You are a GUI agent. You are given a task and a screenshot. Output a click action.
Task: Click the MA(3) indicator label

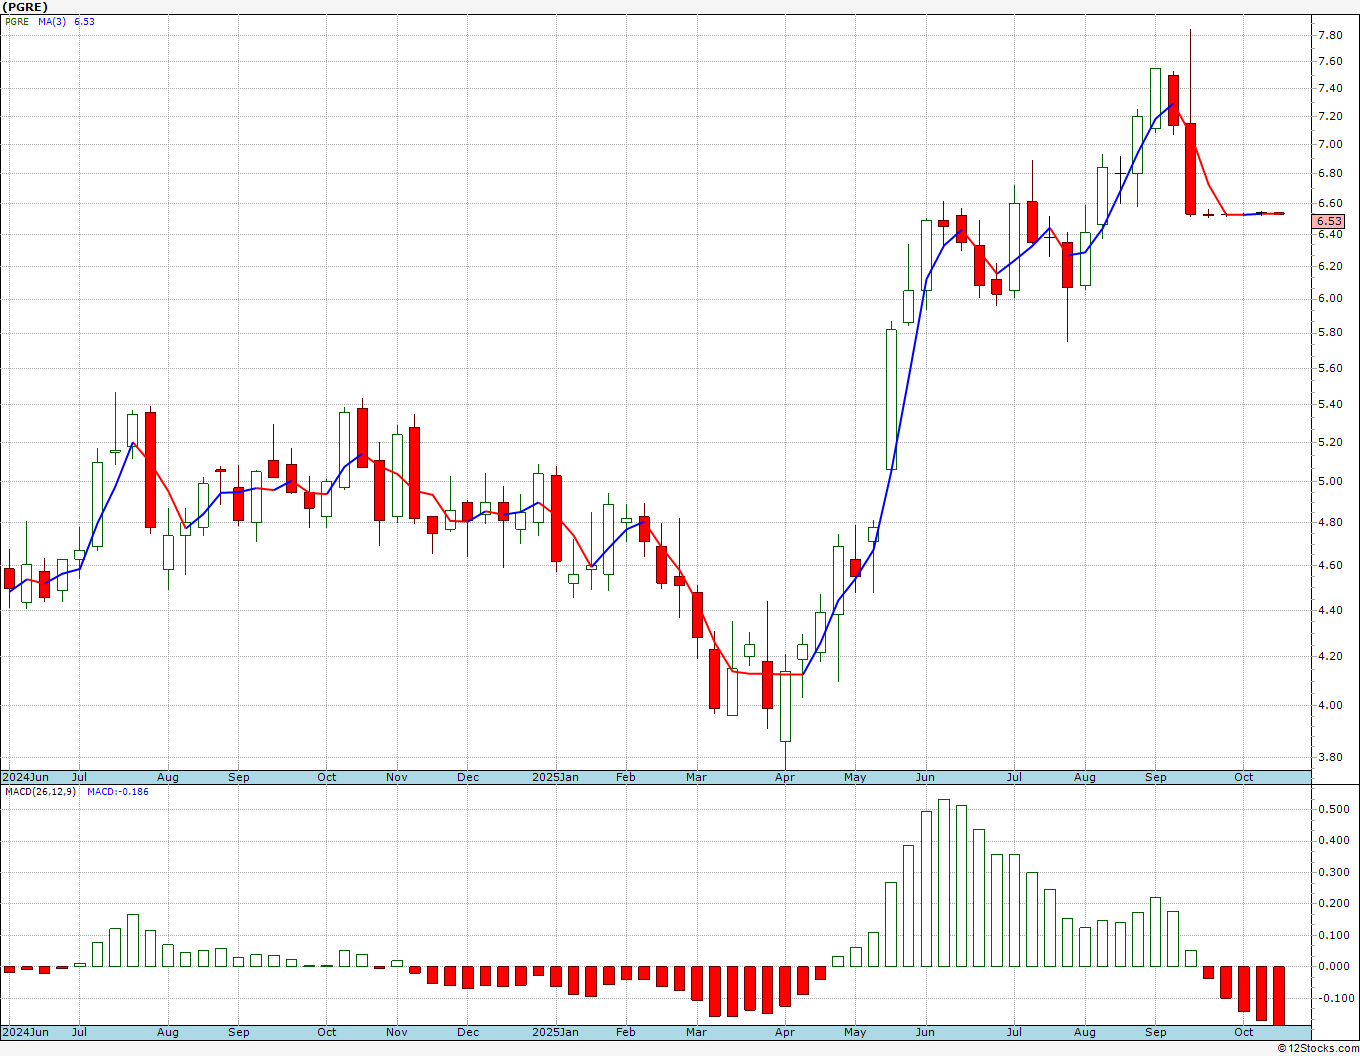point(52,21)
